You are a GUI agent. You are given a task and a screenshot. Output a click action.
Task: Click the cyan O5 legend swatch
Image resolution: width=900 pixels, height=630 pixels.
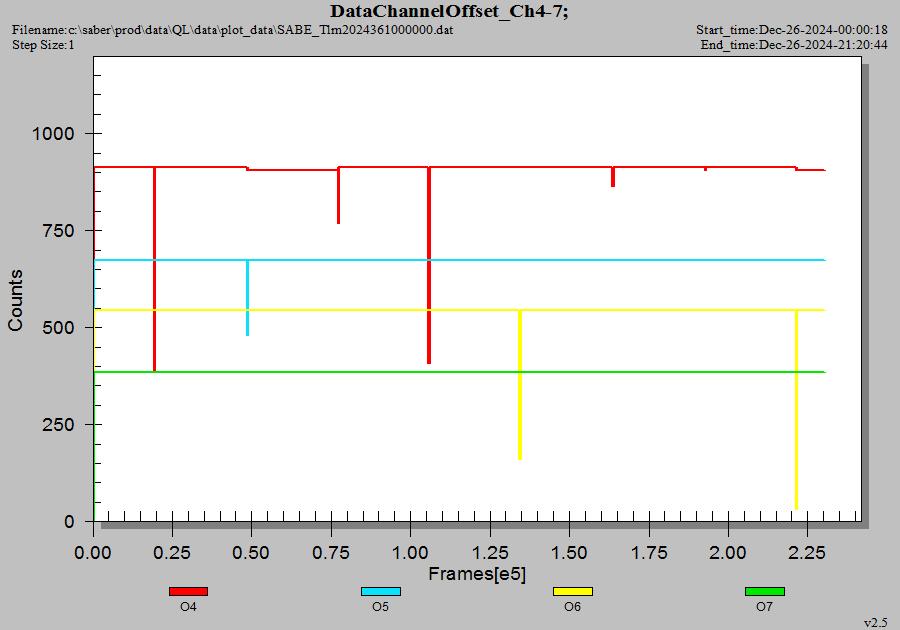pyautogui.click(x=381, y=592)
